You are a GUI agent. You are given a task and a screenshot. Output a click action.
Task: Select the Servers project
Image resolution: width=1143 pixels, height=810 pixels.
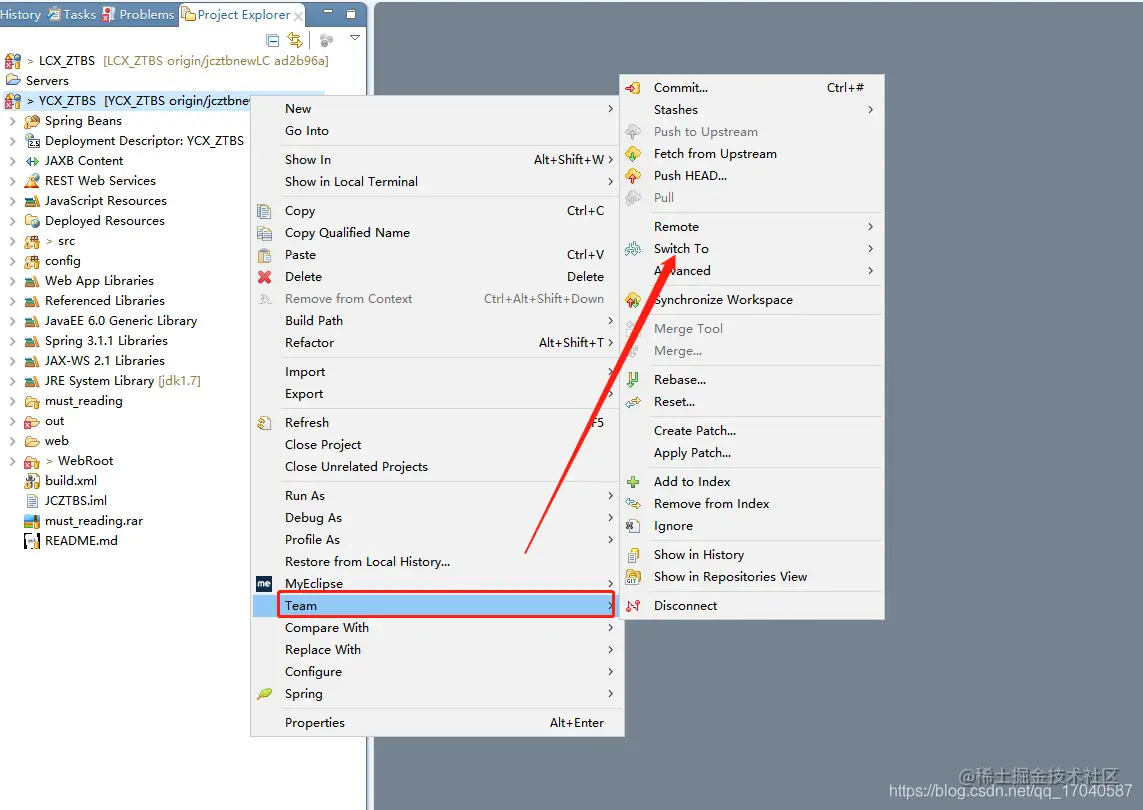point(47,81)
